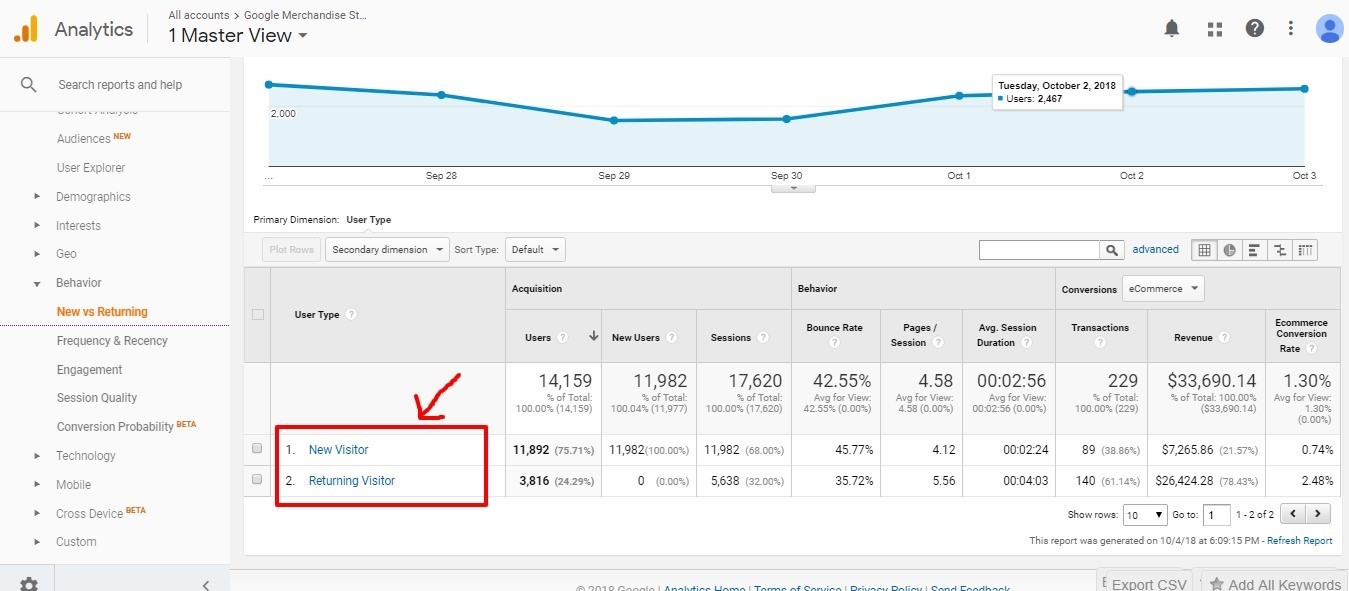Click the Refresh Report link
1349x591 pixels.
click(1299, 541)
